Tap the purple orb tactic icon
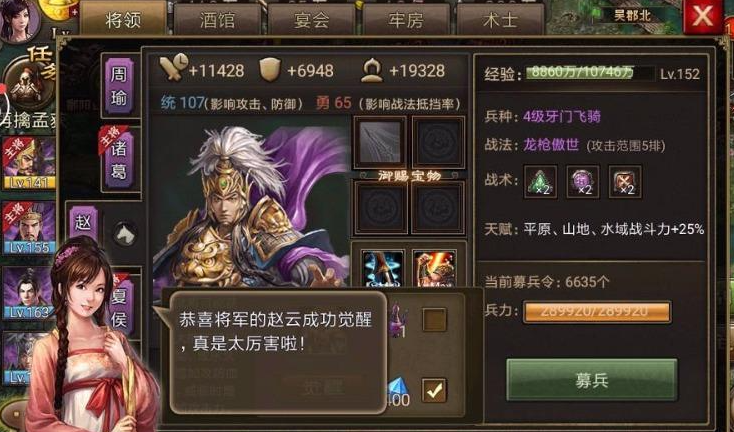Viewport: 734px width, 432px height. click(x=582, y=182)
